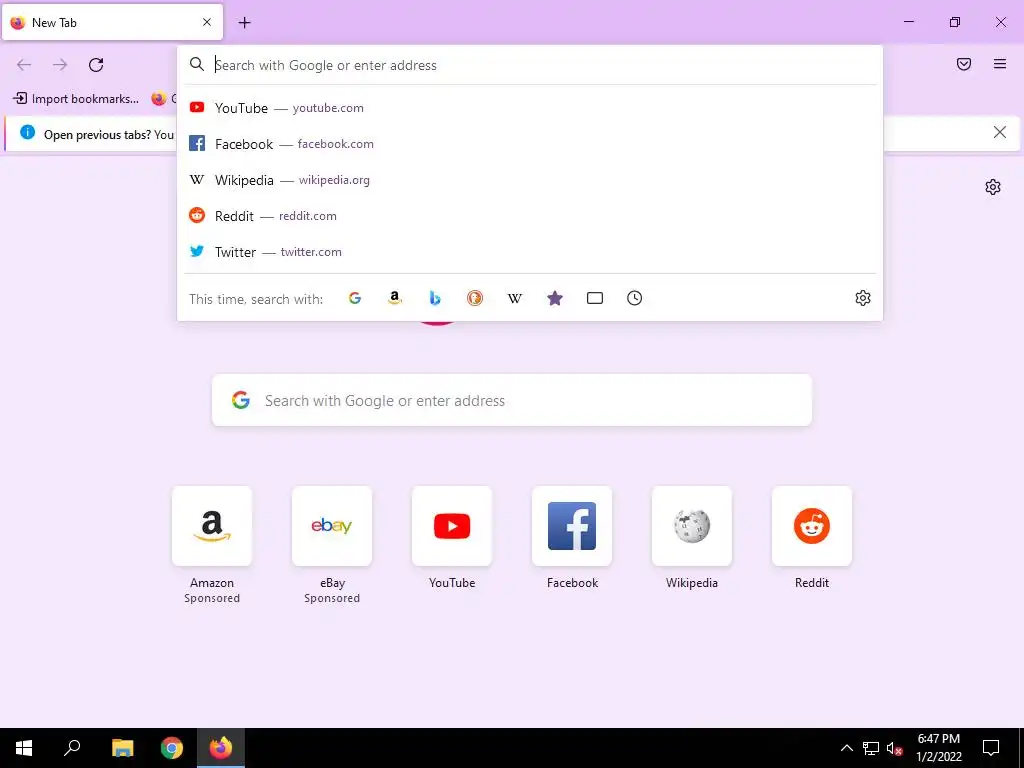
Task: Launch Chrome from the taskbar
Action: [172, 748]
